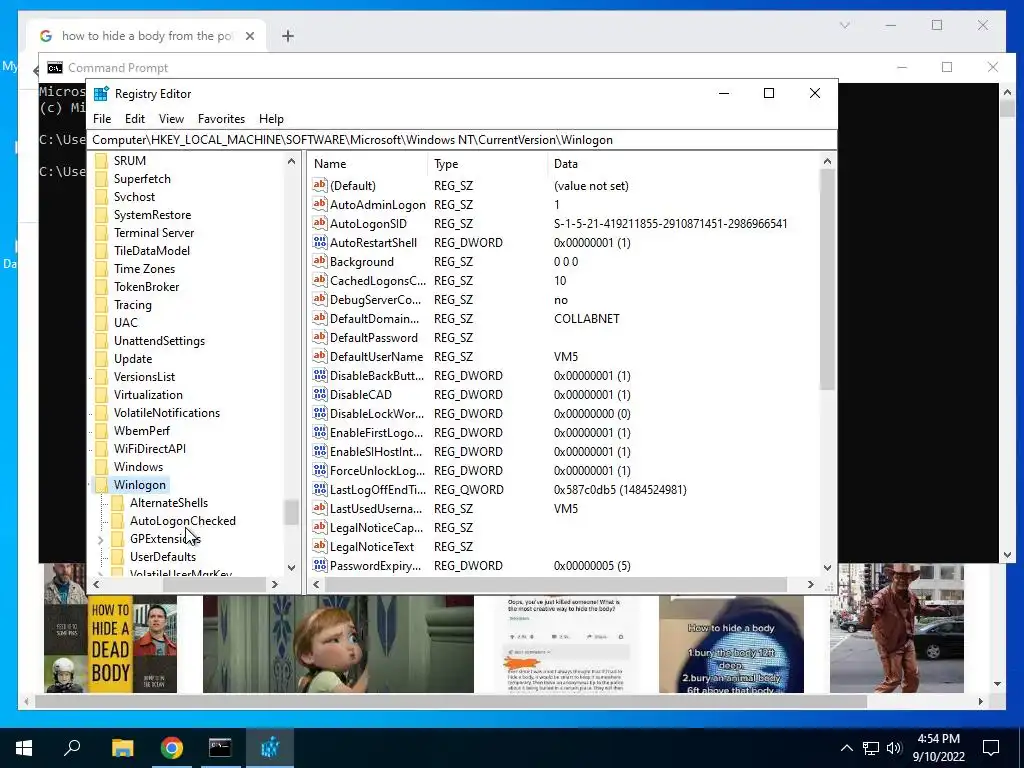The height and width of the screenshot is (768, 1024).
Task: Click the DisableBackButt... DWORD icon
Action: [x=319, y=376]
